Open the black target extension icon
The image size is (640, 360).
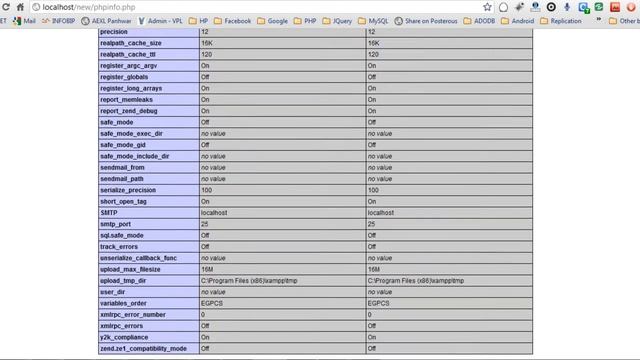pos(551,7)
